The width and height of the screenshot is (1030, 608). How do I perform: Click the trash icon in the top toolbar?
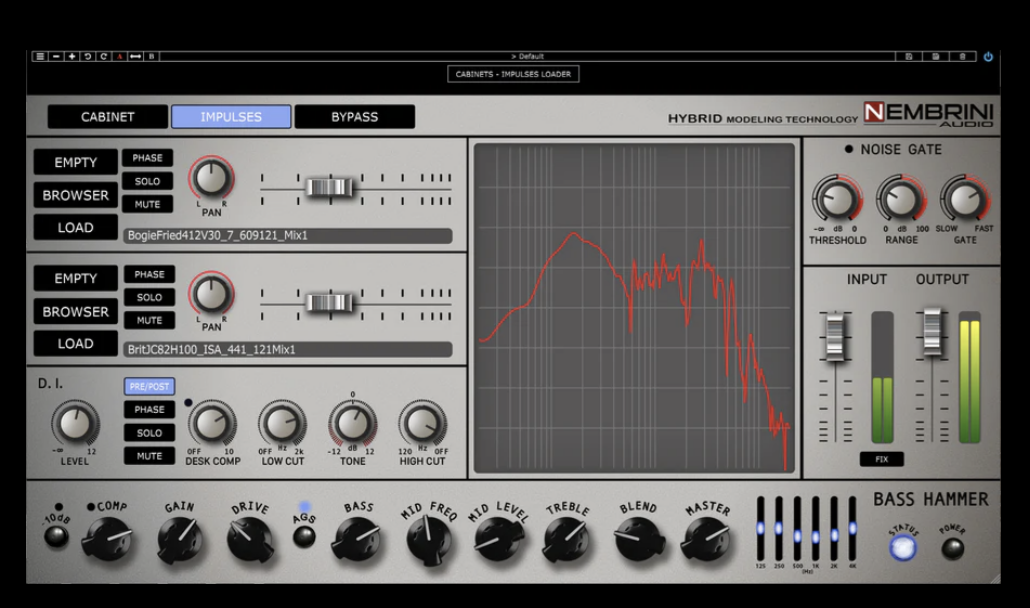coord(962,57)
